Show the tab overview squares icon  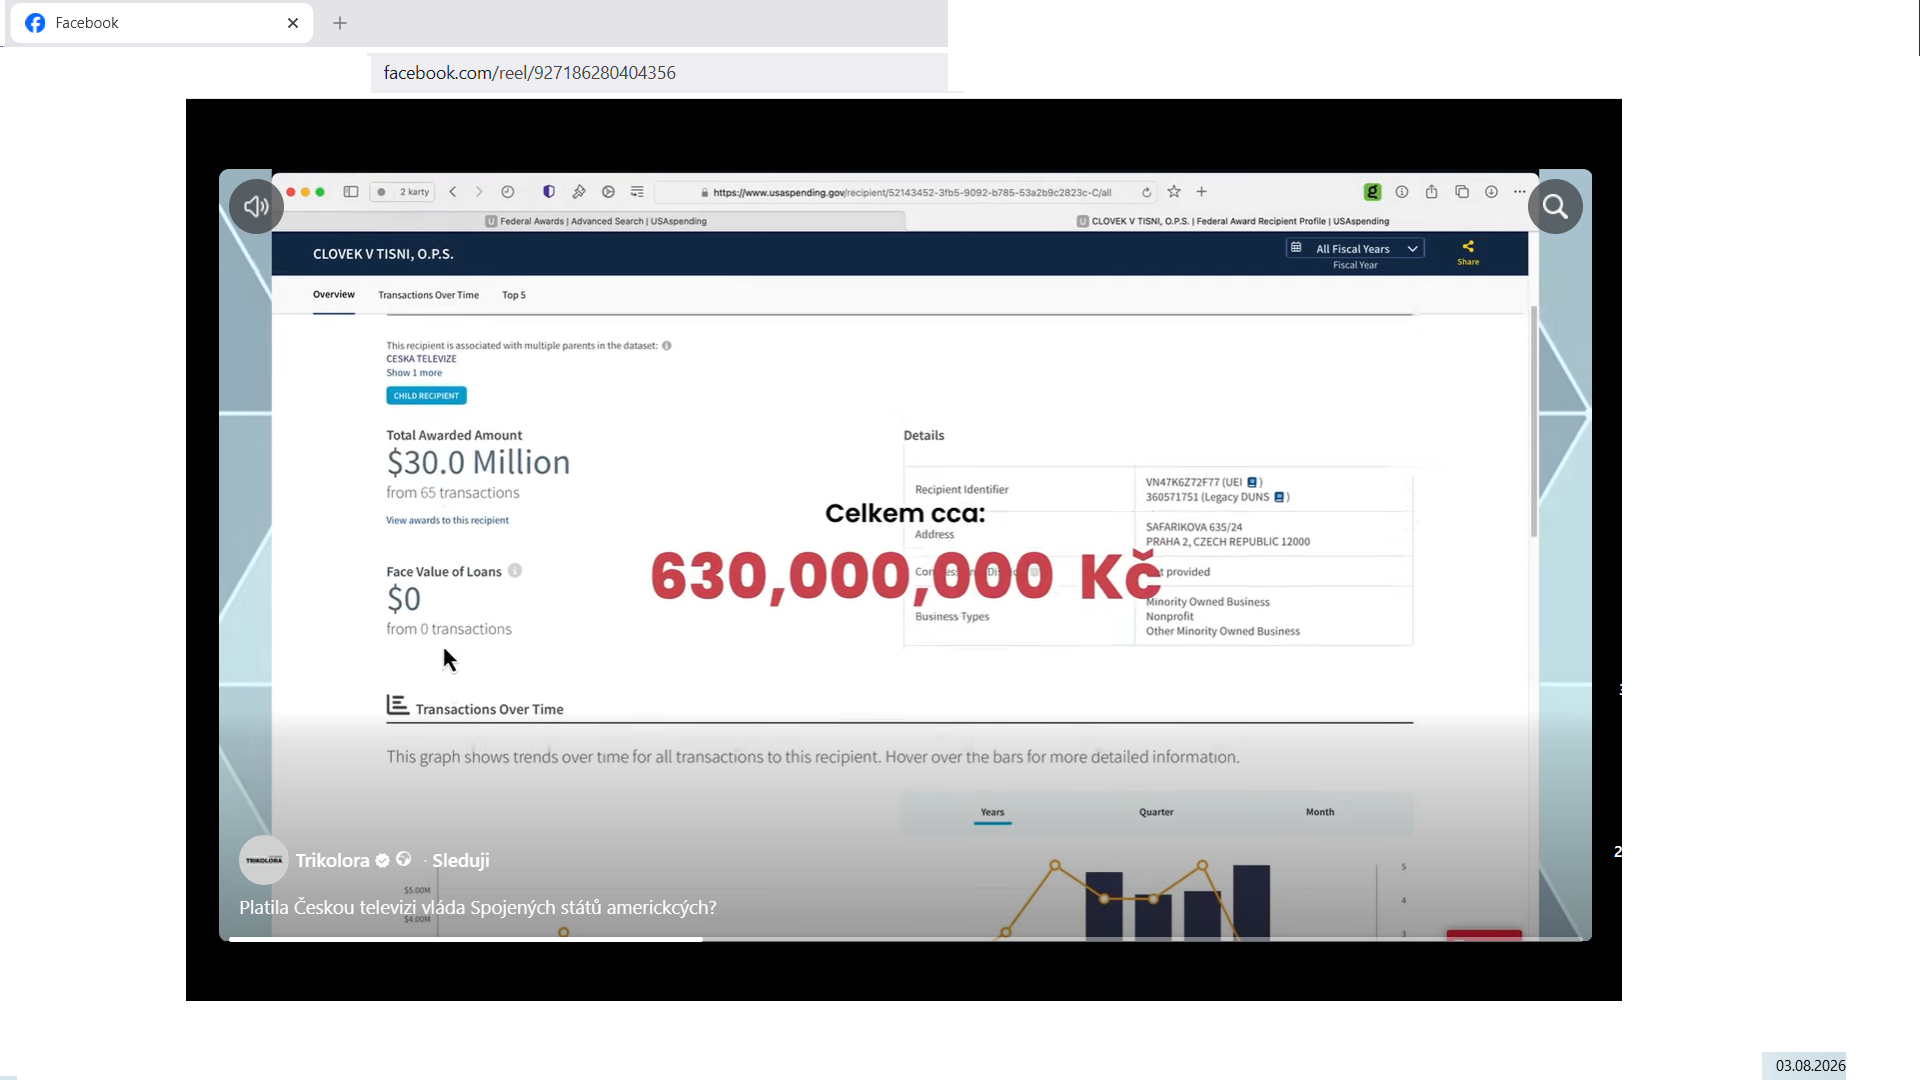point(1462,192)
